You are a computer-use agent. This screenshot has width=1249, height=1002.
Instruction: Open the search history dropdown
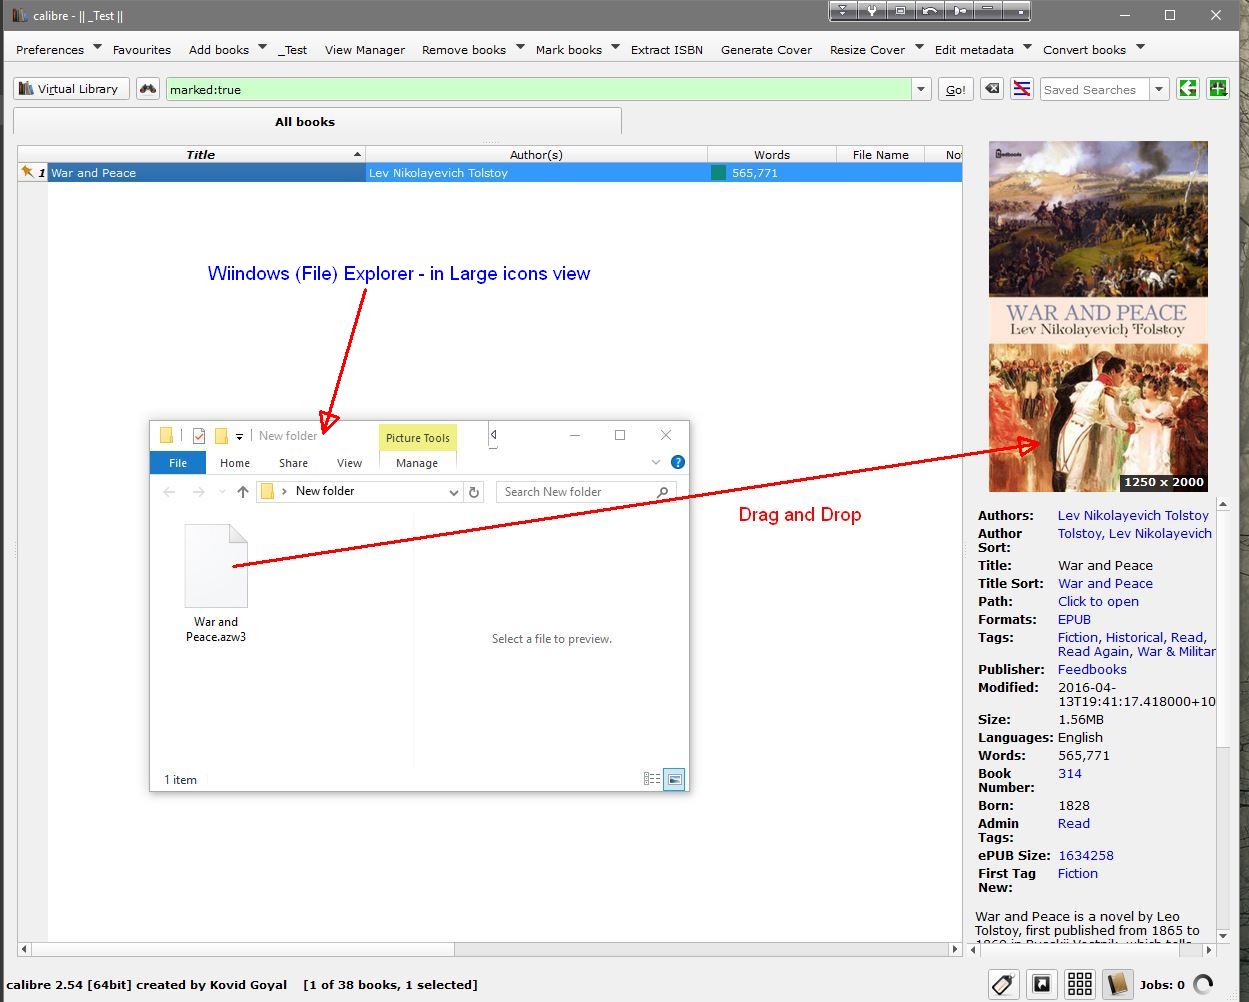tap(921, 89)
